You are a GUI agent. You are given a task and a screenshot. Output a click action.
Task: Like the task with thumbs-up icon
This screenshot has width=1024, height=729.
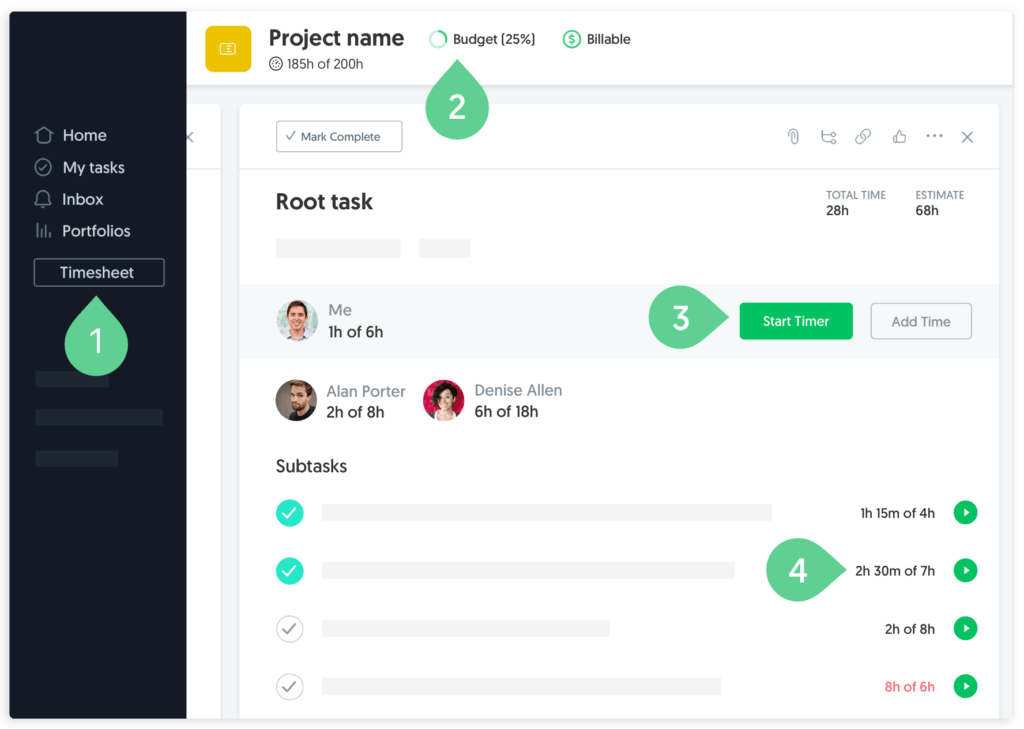(899, 137)
